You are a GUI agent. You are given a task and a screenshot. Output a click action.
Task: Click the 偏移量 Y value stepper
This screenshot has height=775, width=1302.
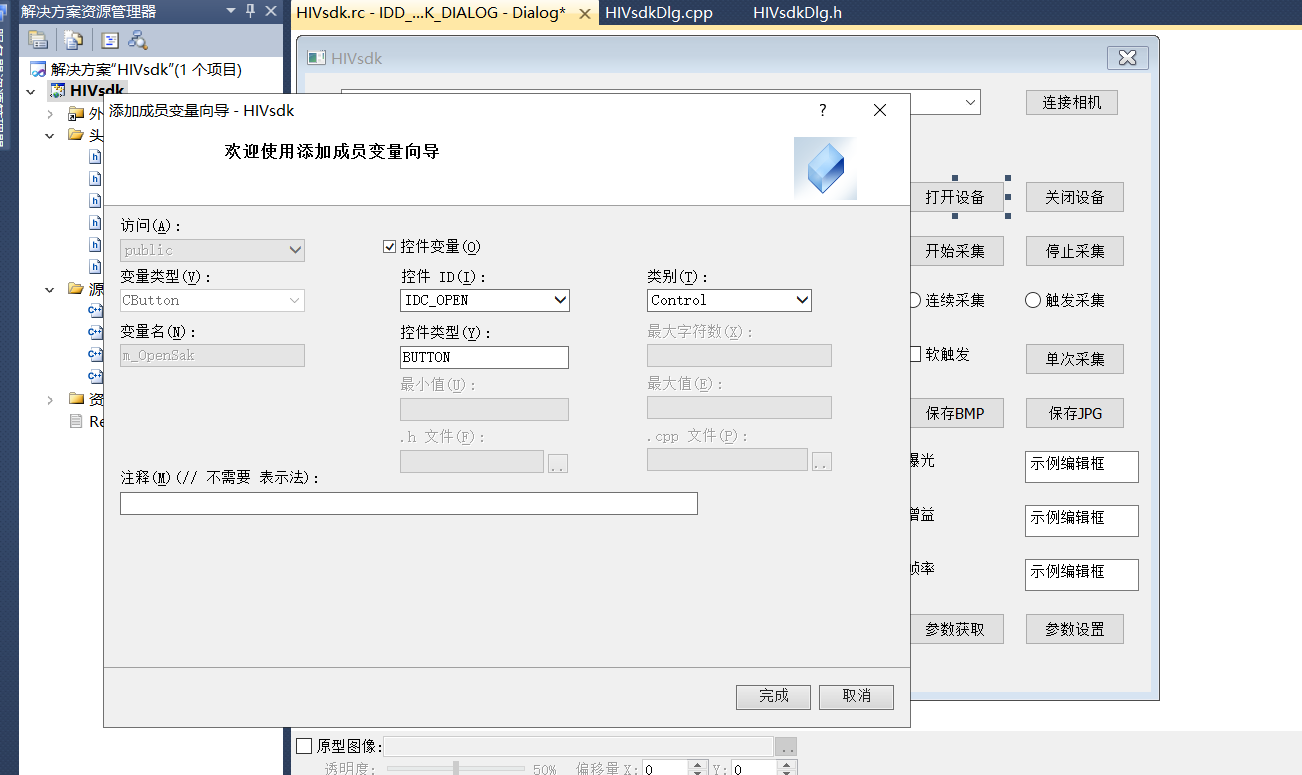pyautogui.click(x=787, y=768)
